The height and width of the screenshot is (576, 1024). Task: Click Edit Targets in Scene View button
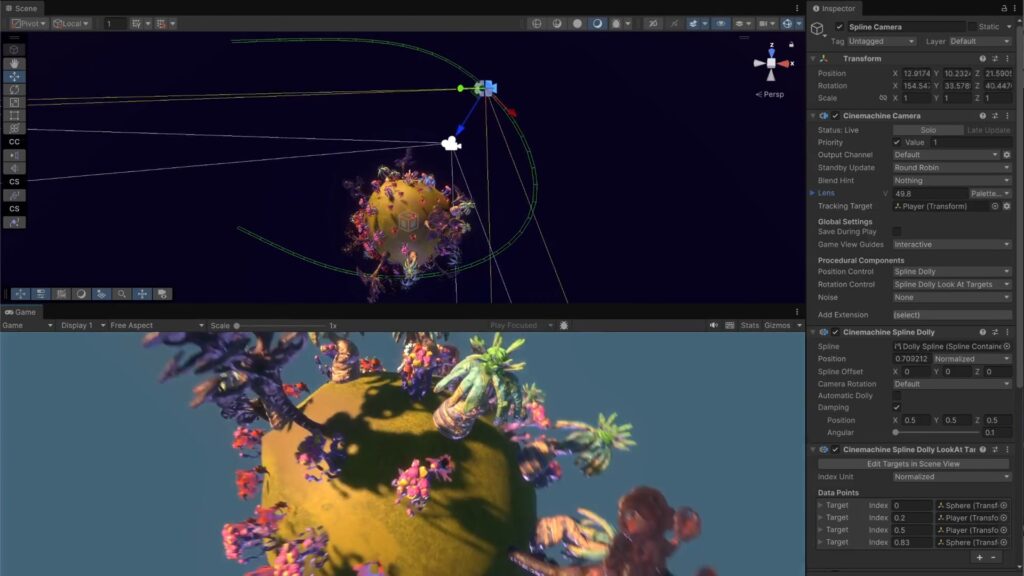pyautogui.click(x=914, y=464)
